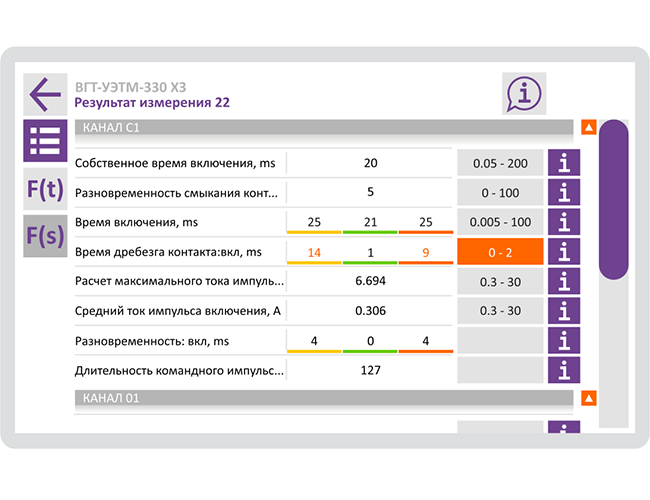Open the F(s) graph view

click(45, 235)
